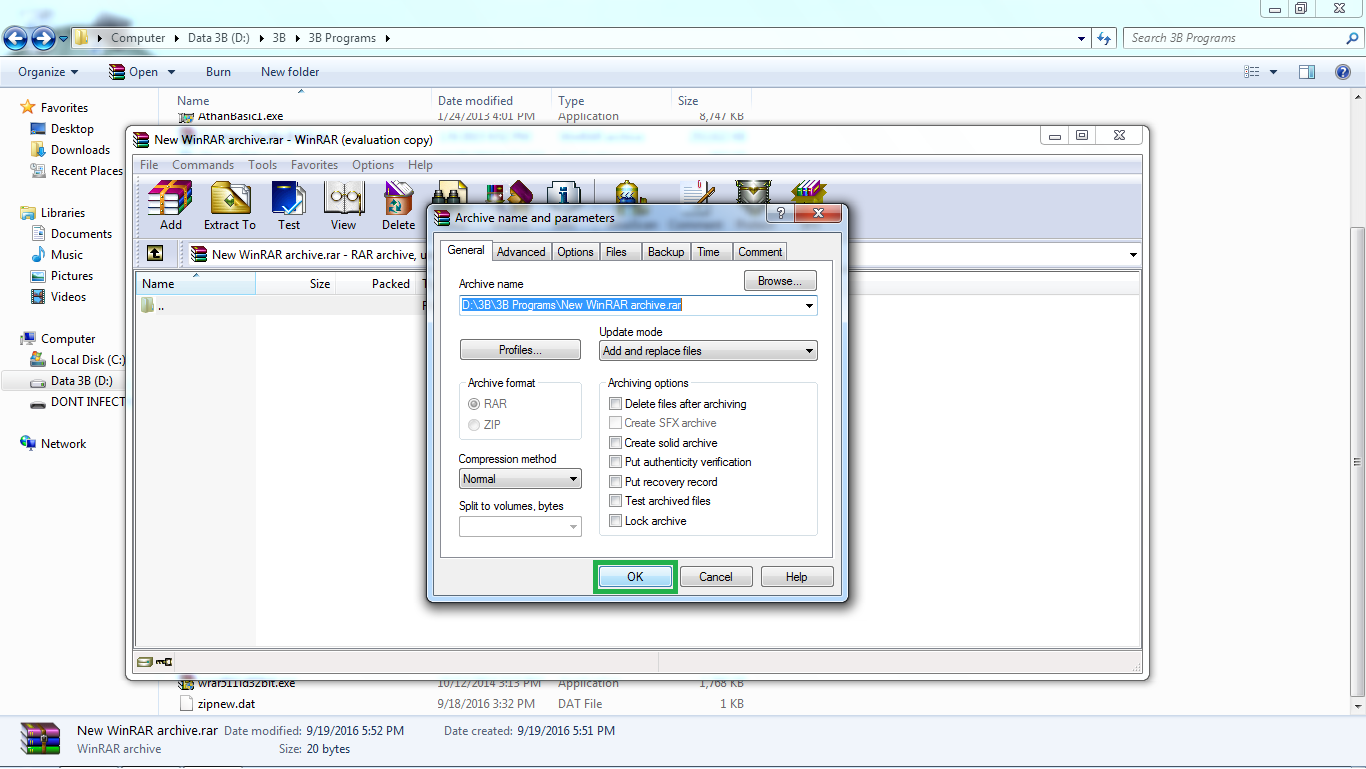The image size is (1366, 769).
Task: Enable Delete files after archiving
Action: point(616,404)
